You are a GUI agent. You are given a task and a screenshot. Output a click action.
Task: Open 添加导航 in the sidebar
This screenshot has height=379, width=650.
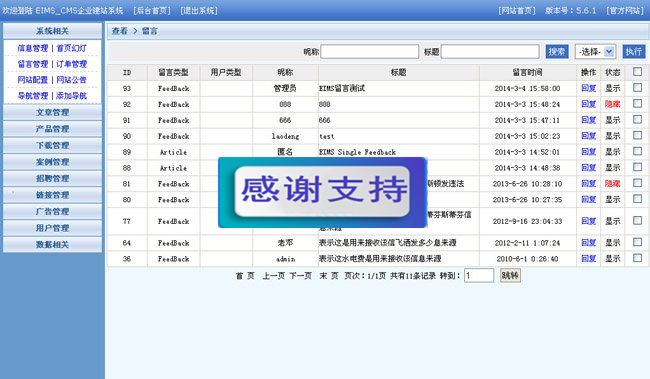click(71, 96)
